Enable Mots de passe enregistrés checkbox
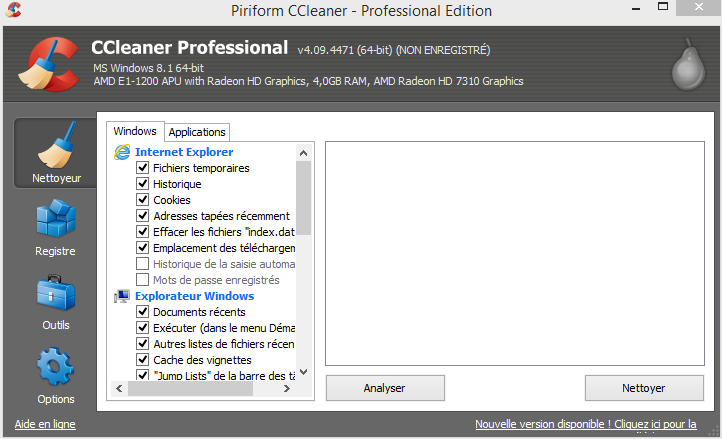 142,280
